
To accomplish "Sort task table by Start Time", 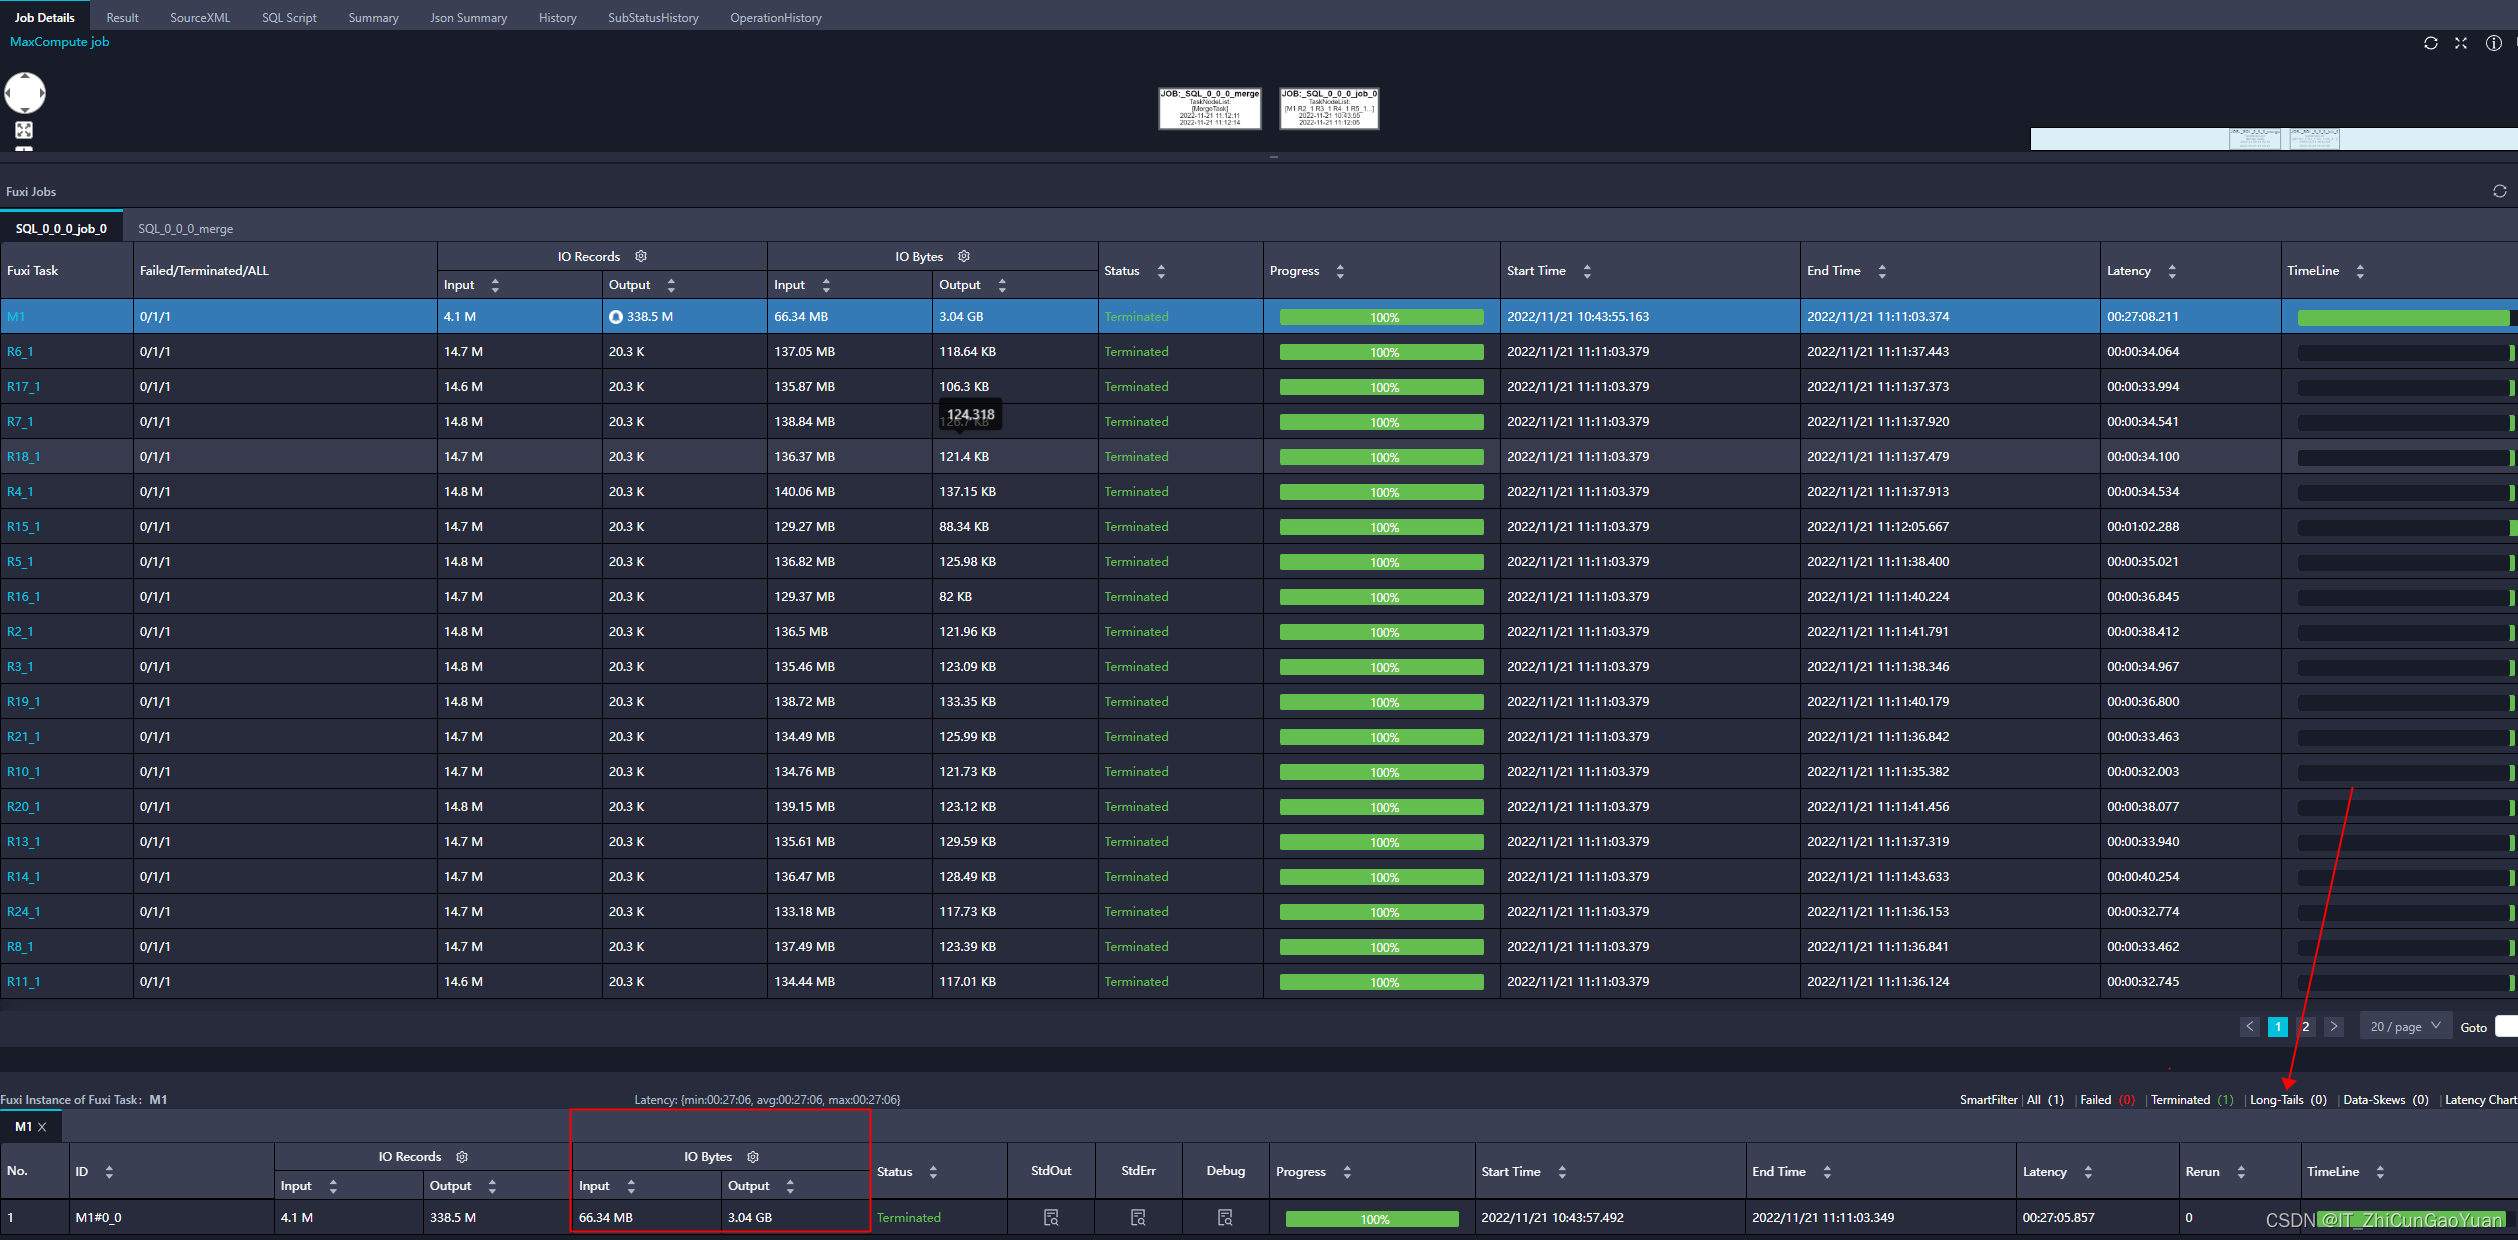I will coord(1587,271).
